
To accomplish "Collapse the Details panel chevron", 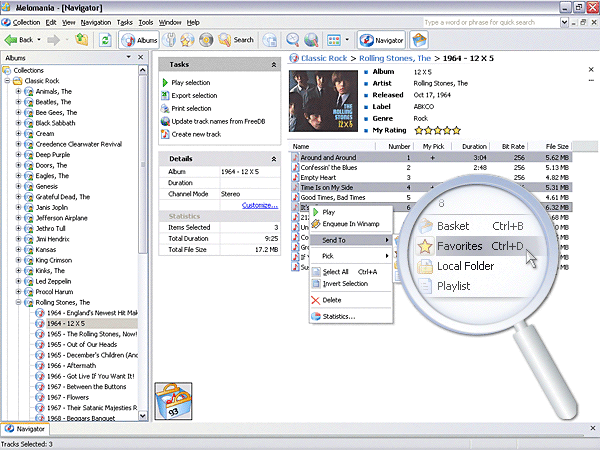I will click(274, 159).
